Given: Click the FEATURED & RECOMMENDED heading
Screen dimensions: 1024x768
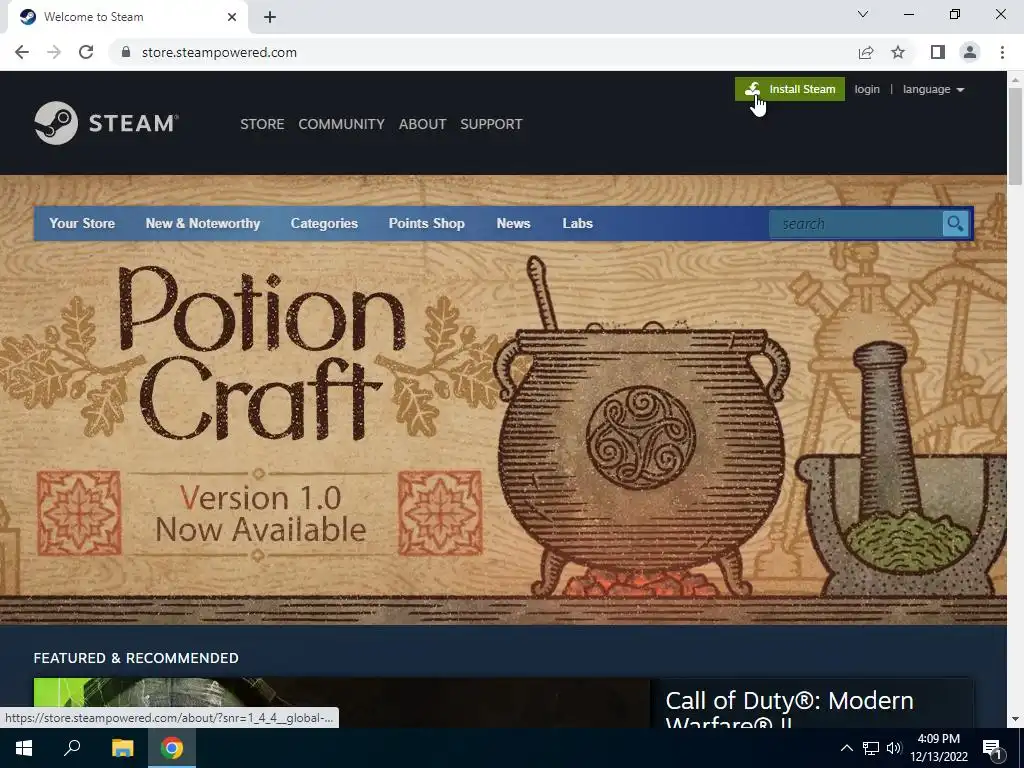Looking at the screenshot, I should click(136, 658).
